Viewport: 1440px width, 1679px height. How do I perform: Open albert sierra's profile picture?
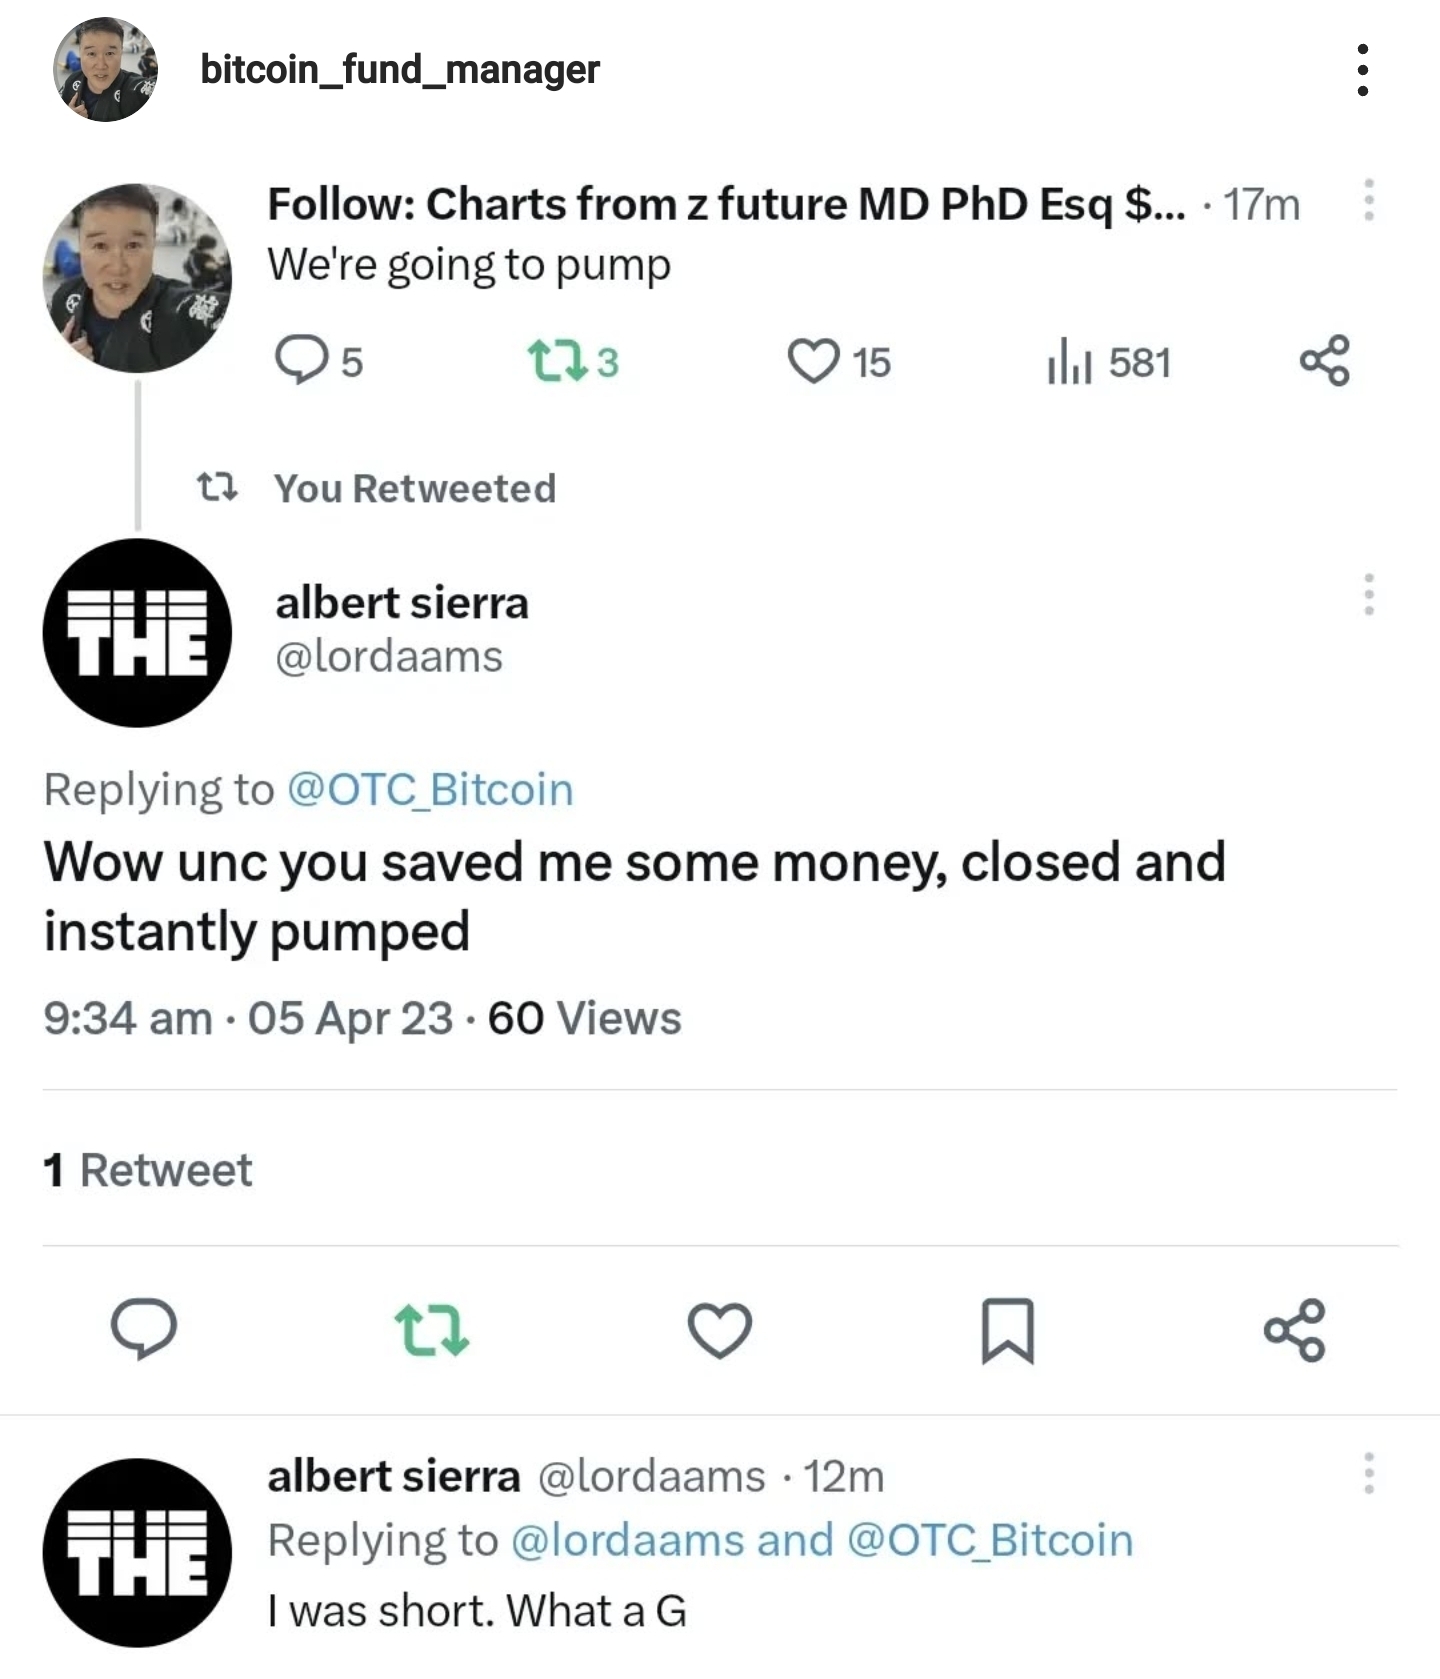tap(137, 630)
